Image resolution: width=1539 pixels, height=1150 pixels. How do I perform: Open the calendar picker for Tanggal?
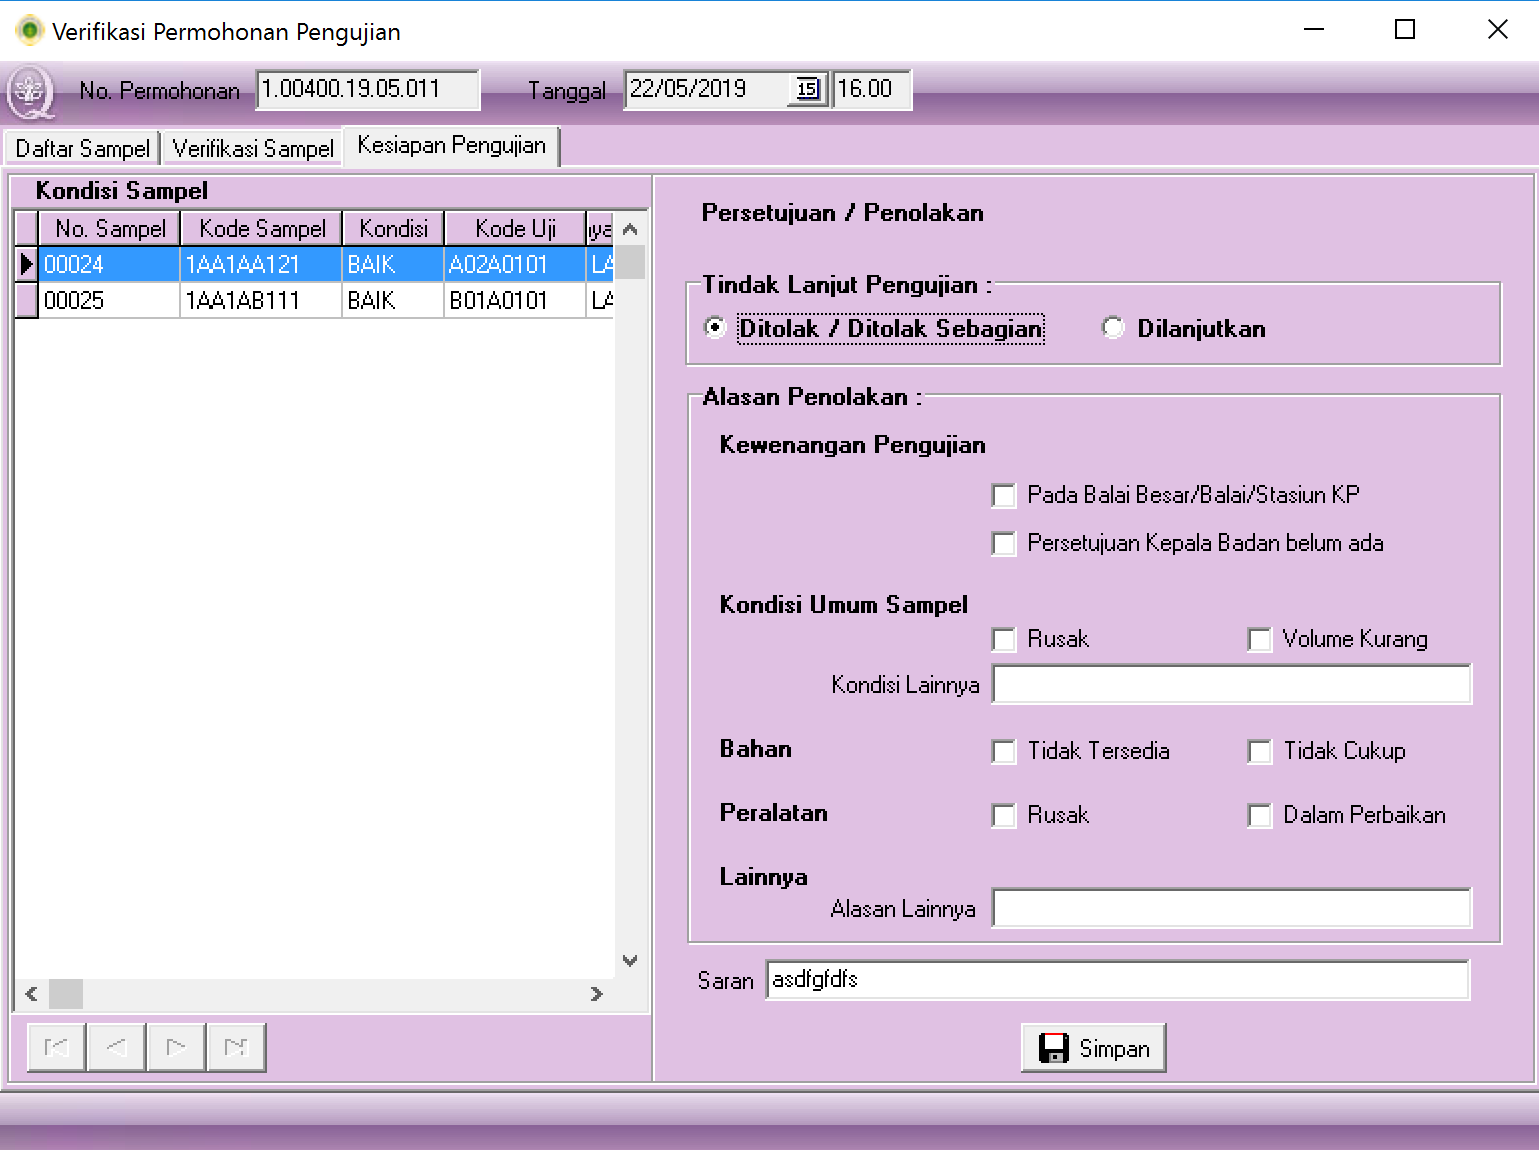tap(807, 89)
